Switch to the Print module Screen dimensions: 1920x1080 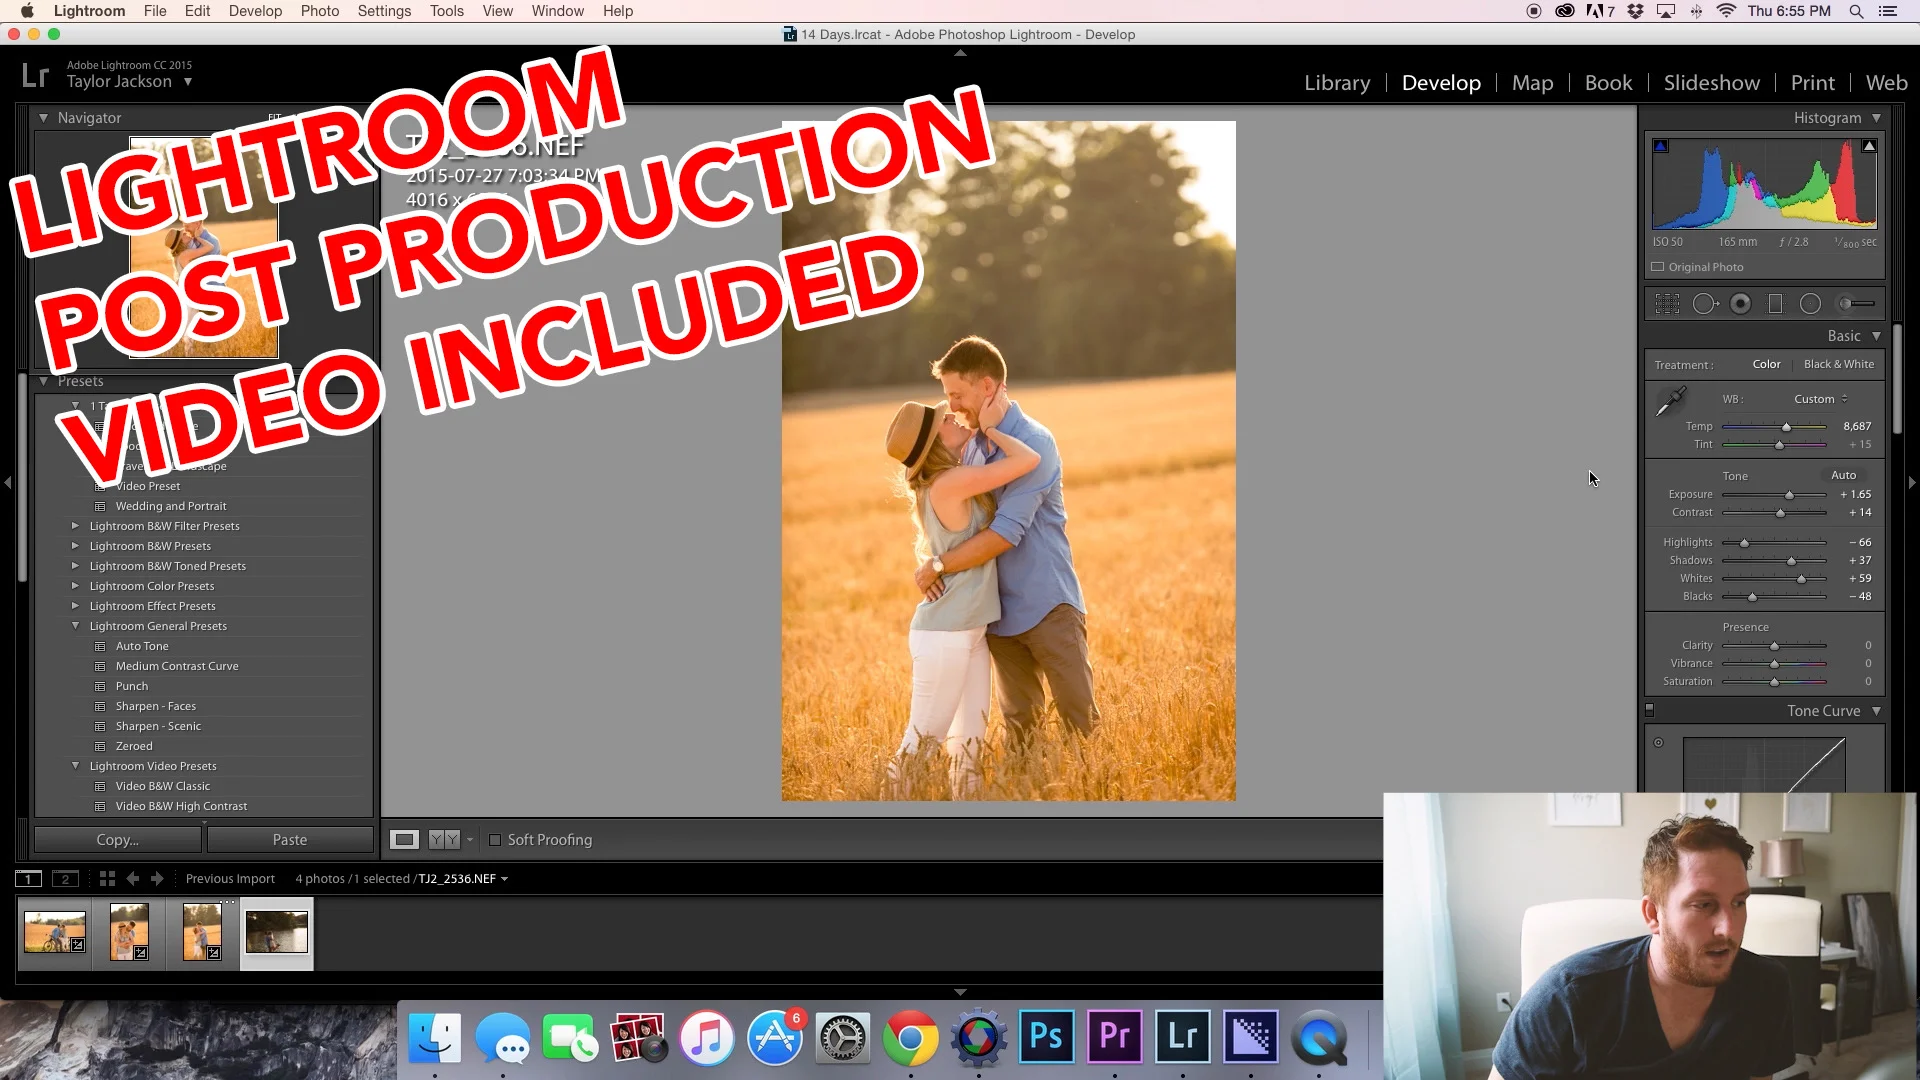pos(1812,83)
